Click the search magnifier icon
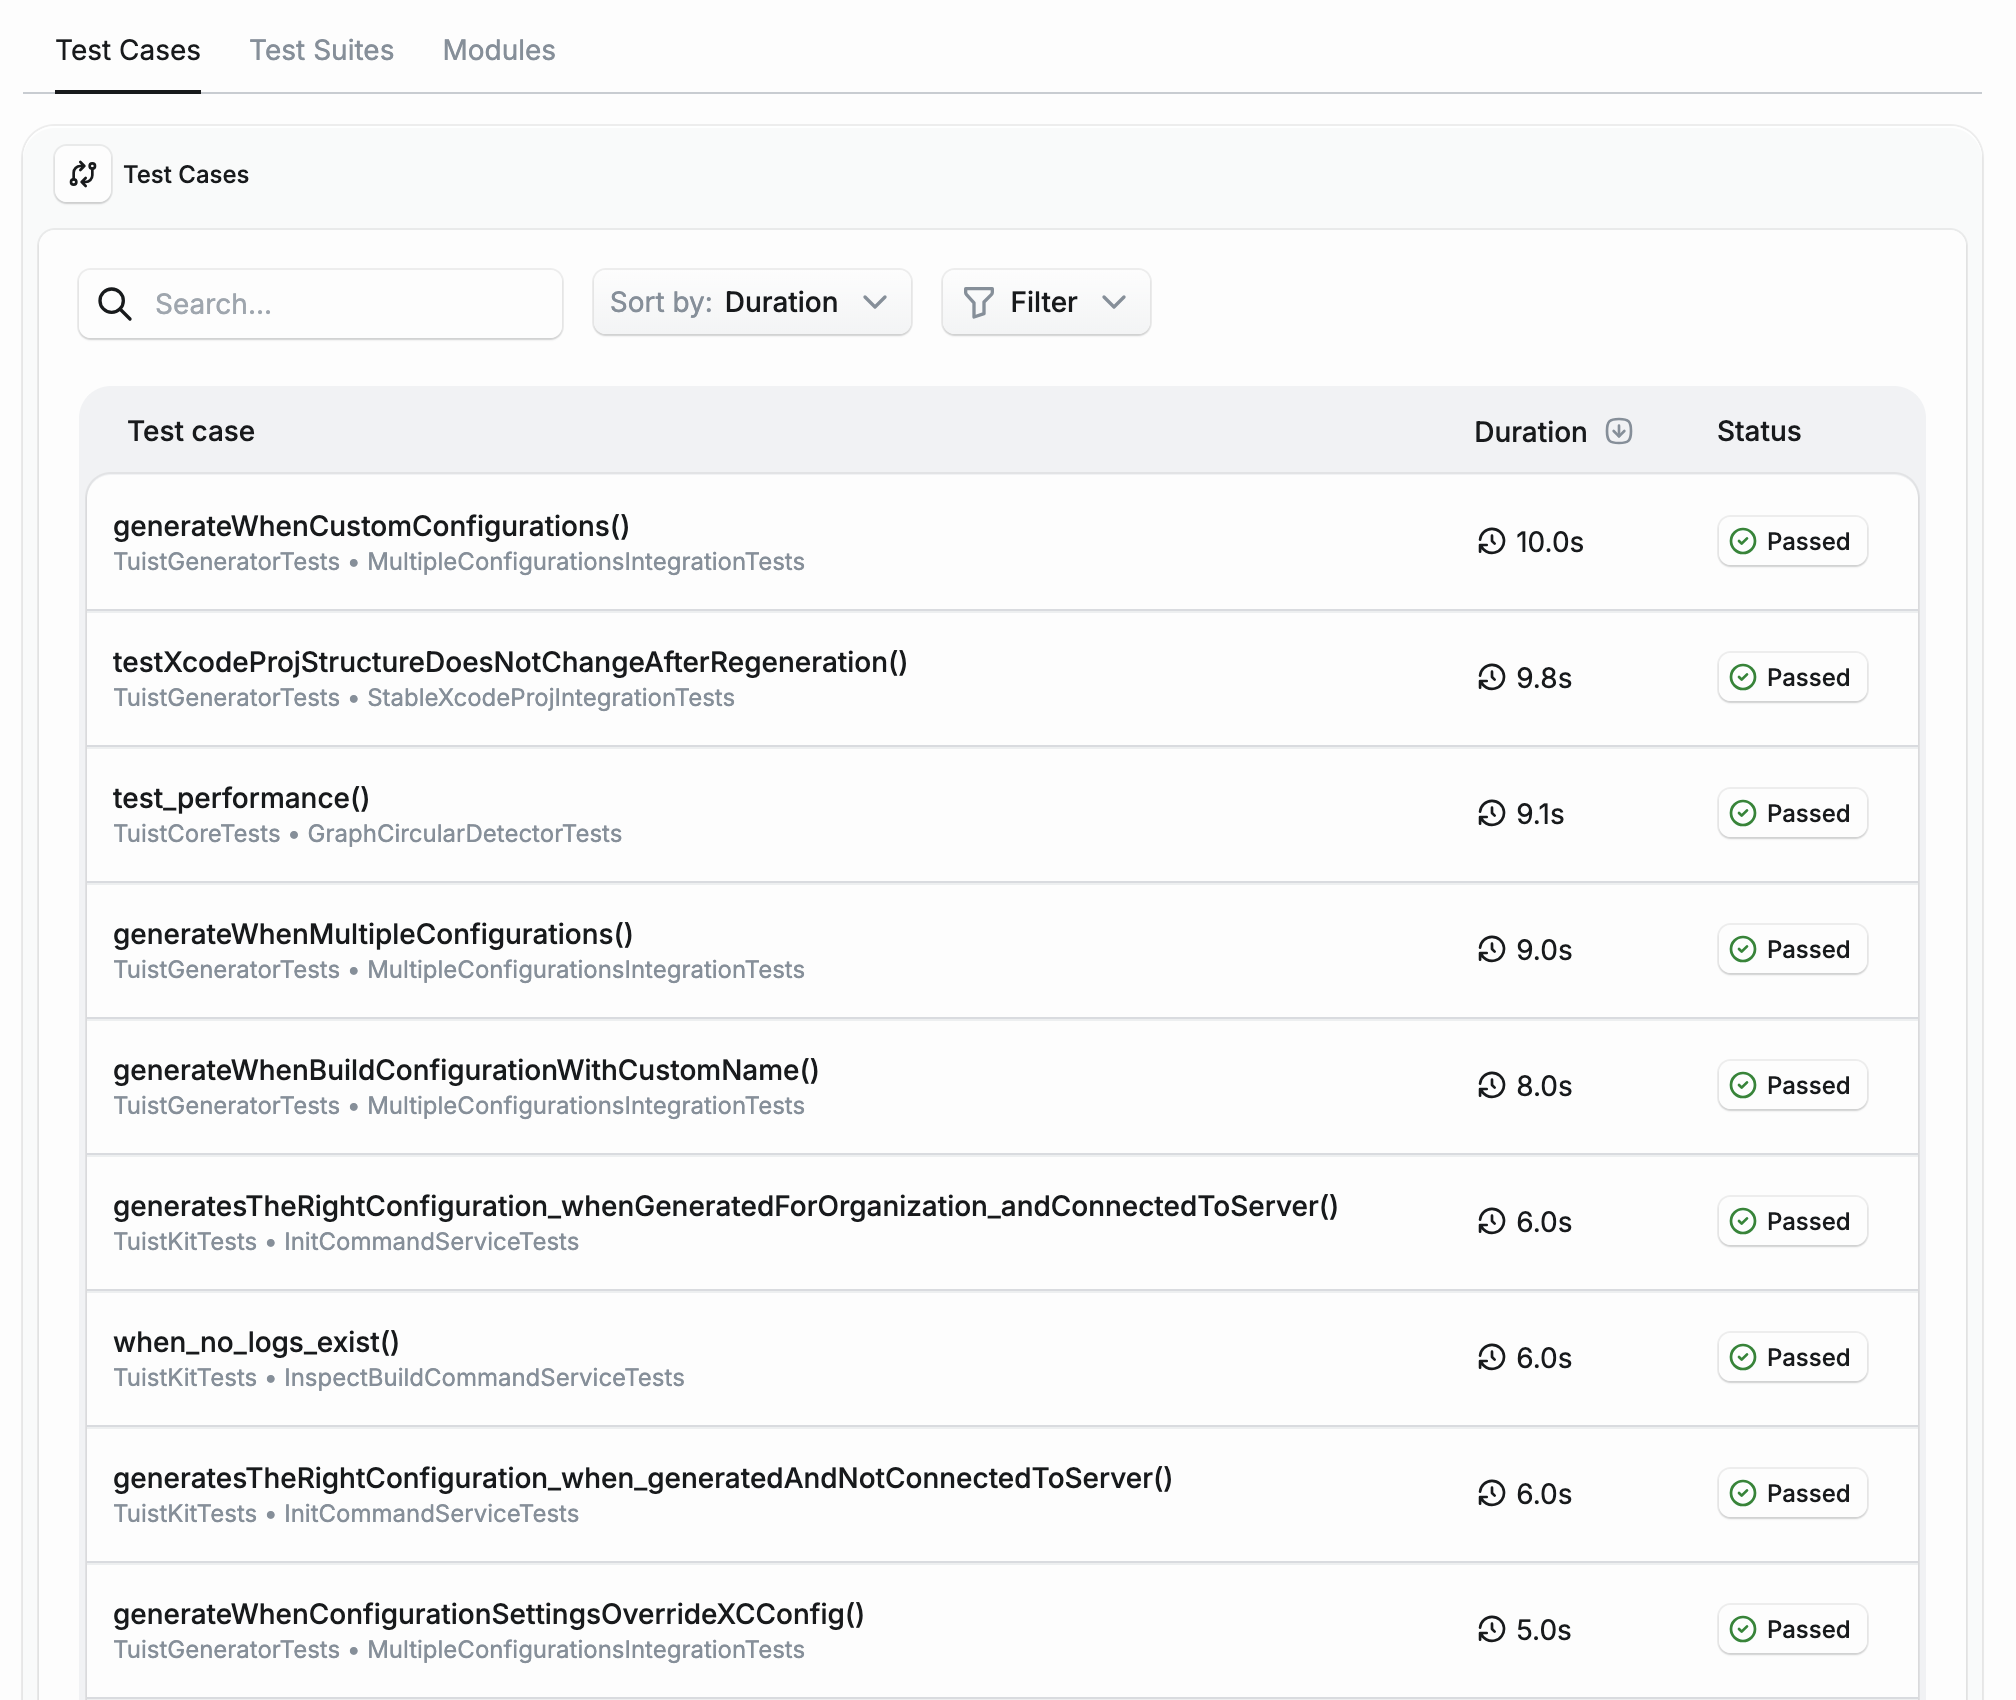2016x1700 pixels. [115, 303]
